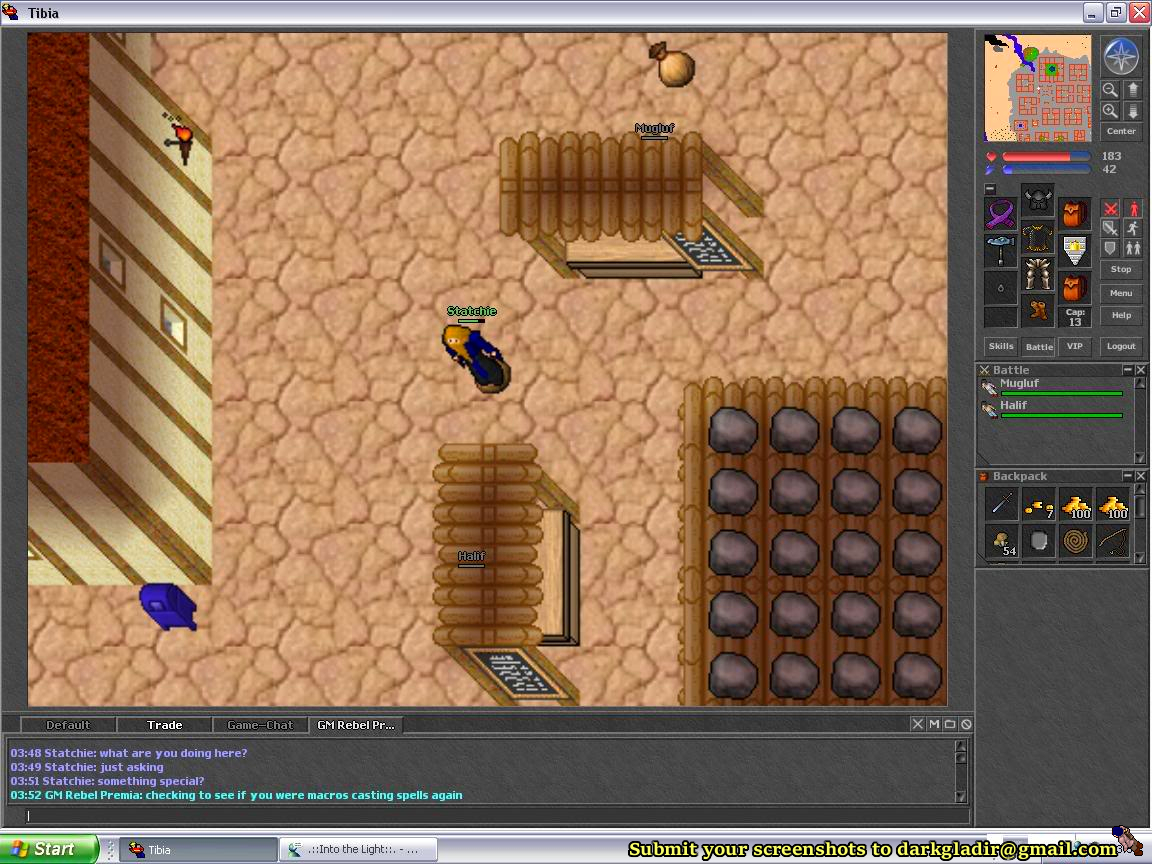
Task: Click the gold coin stack showing 7
Action: click(1039, 506)
